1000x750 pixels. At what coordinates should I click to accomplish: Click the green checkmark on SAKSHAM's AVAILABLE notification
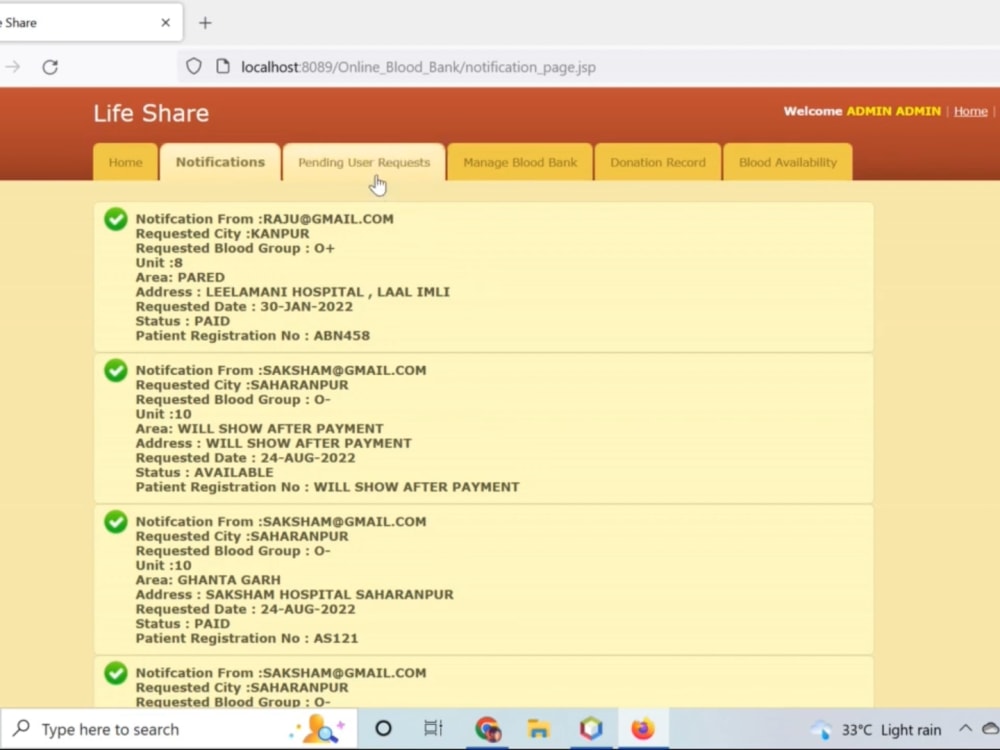115,370
